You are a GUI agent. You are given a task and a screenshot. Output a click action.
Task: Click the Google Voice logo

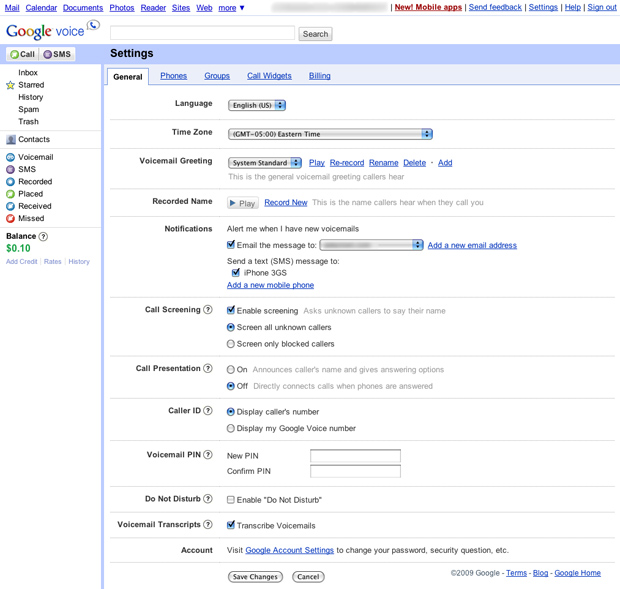click(53, 30)
